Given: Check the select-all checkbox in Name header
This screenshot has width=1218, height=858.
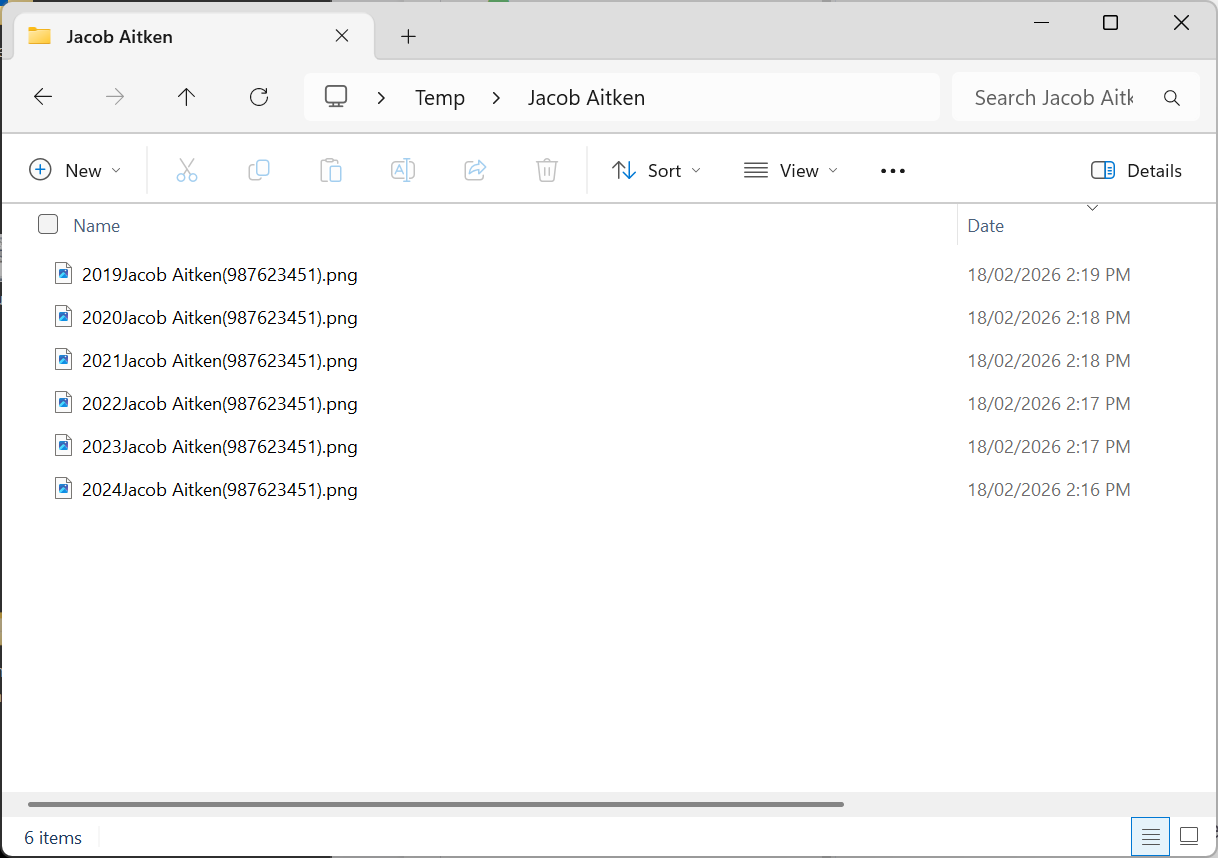Looking at the screenshot, I should tap(47, 224).
